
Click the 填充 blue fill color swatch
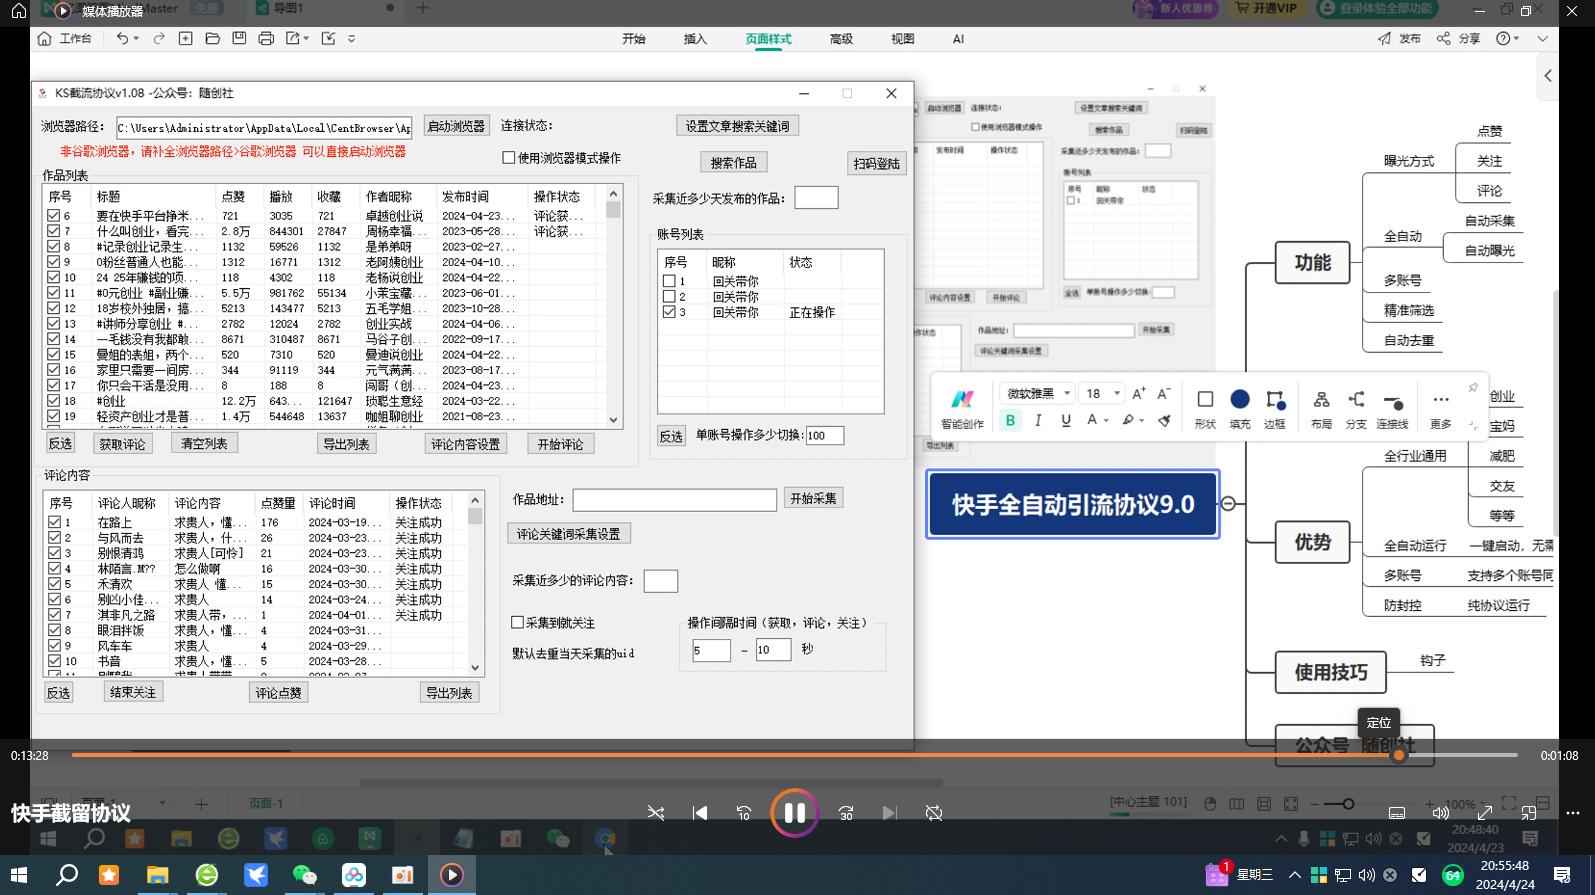tap(1240, 400)
